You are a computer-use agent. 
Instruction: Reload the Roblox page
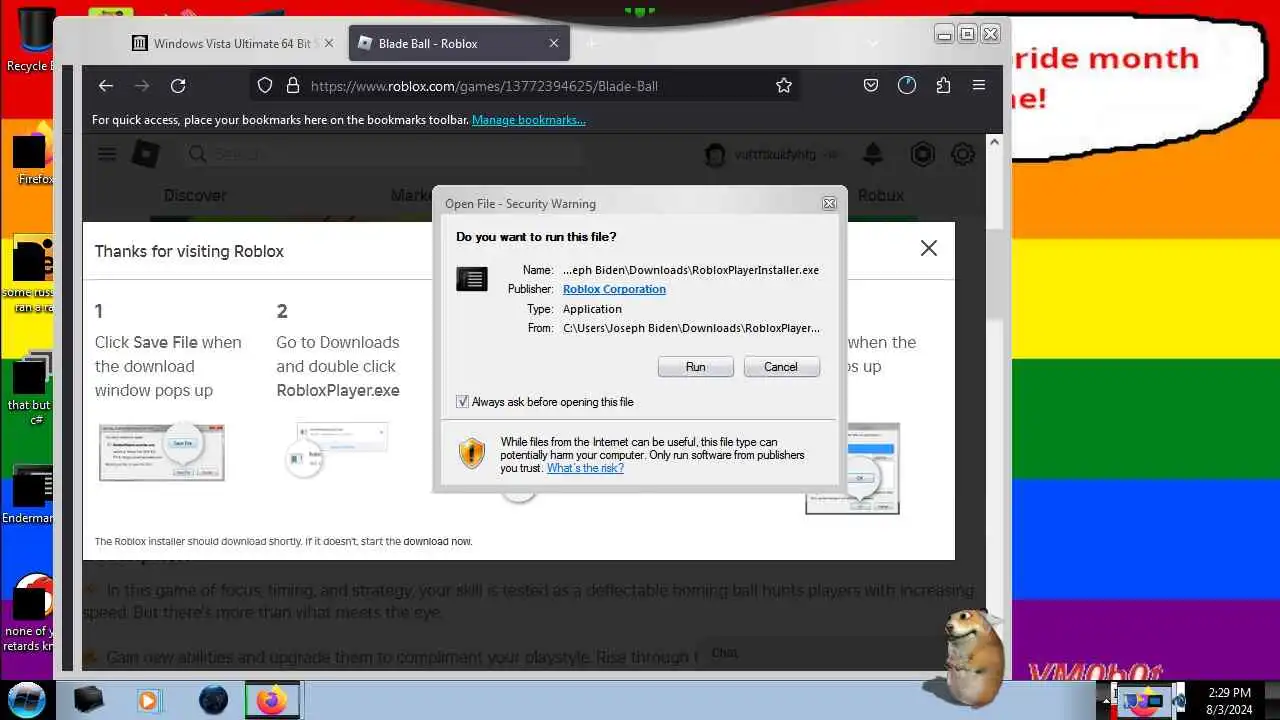178,86
